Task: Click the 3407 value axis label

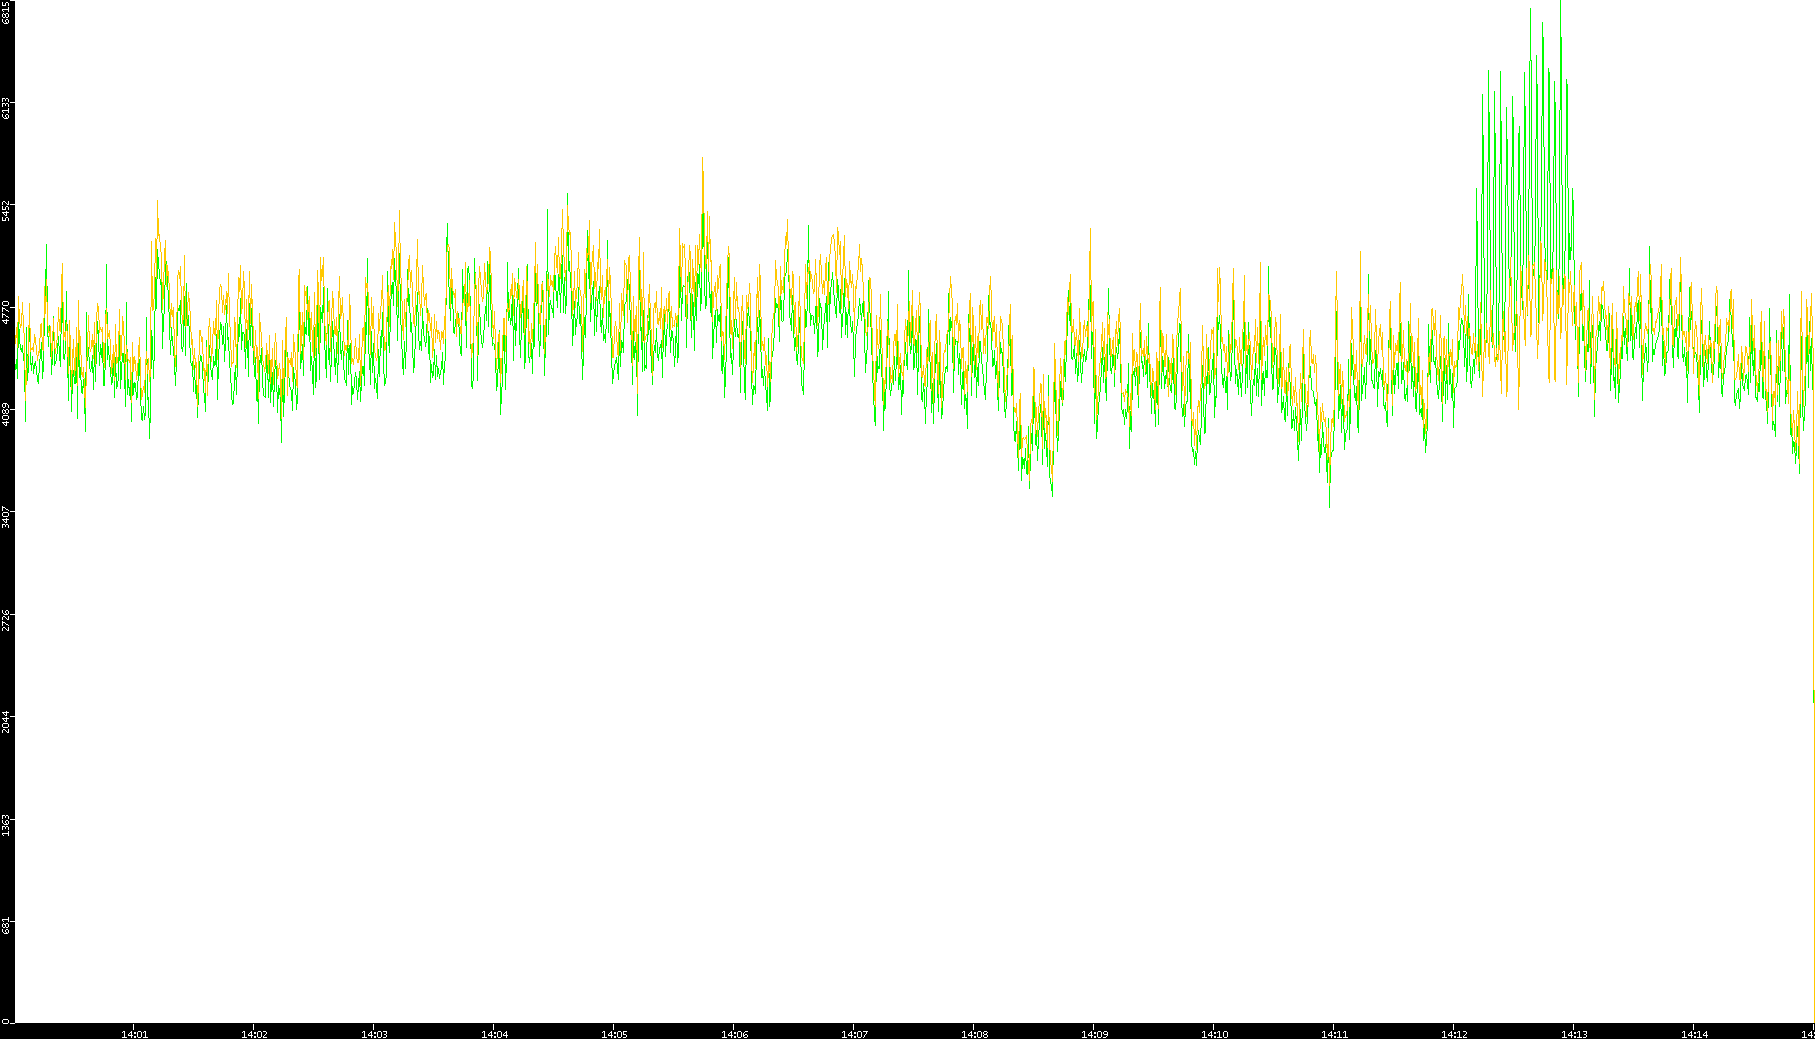Action: click(x=7, y=517)
